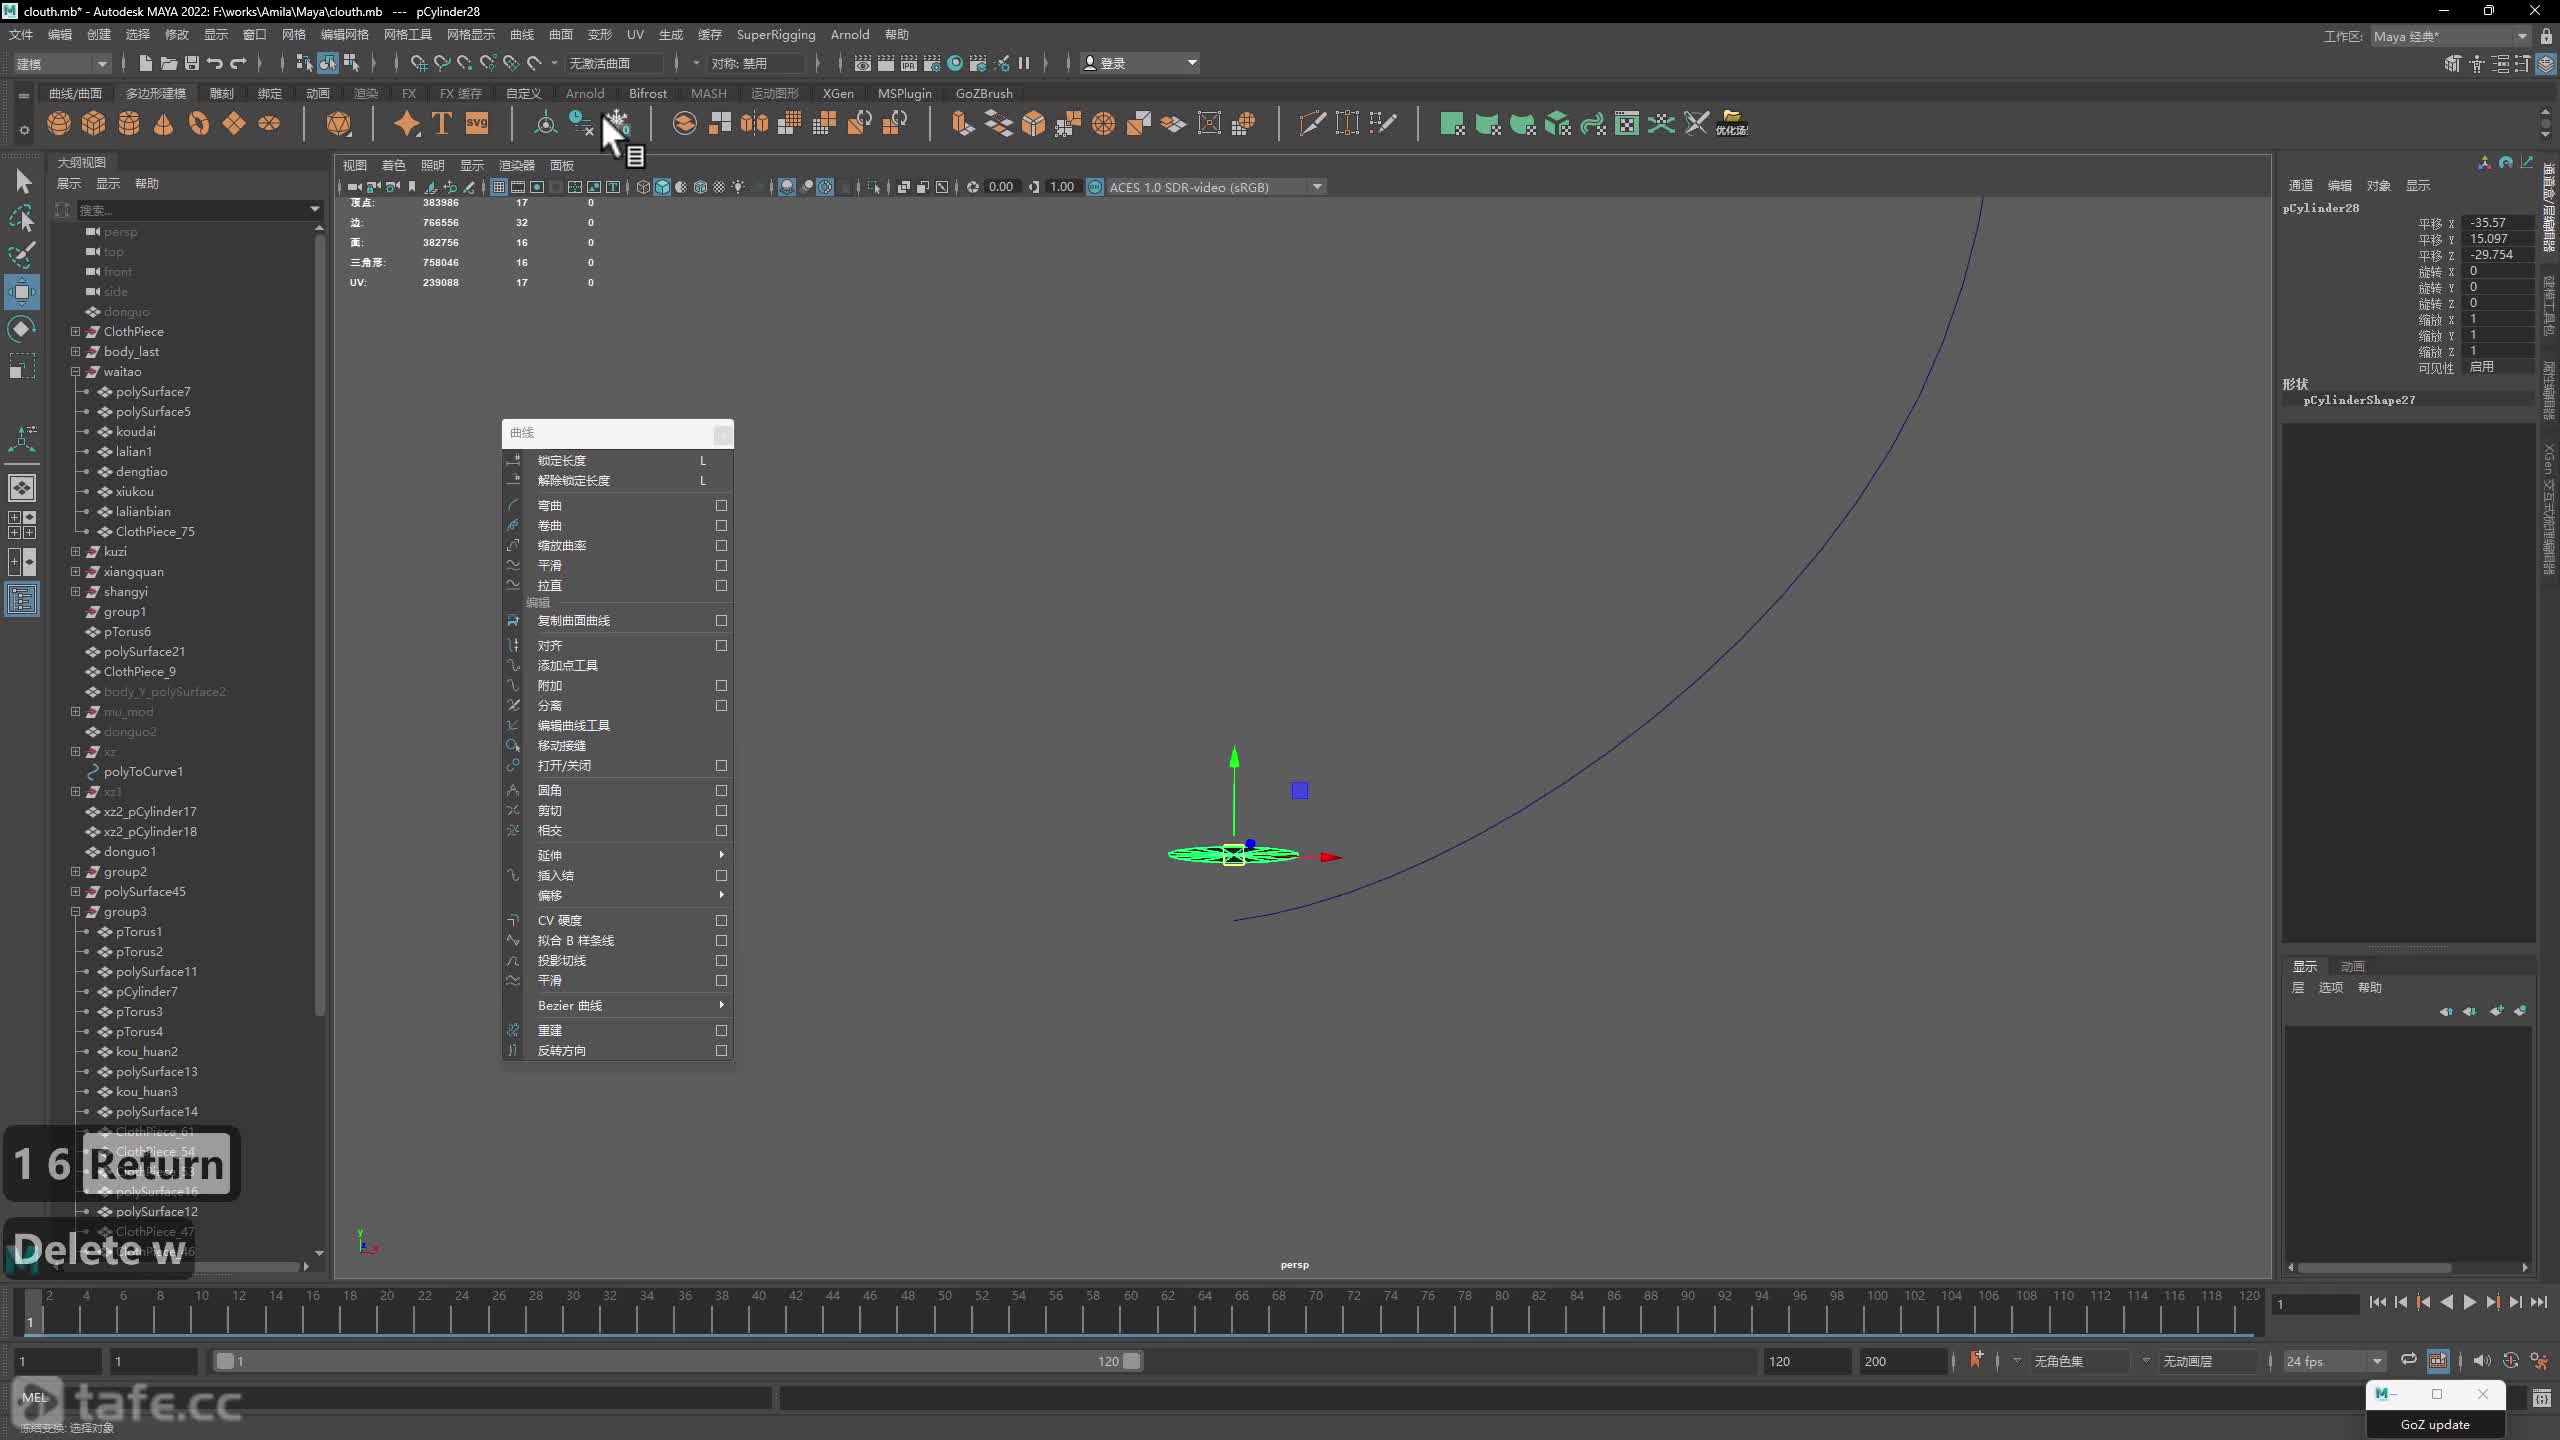Click the Mirror shelf icon
This screenshot has width=2560, height=1440.
[x=754, y=124]
